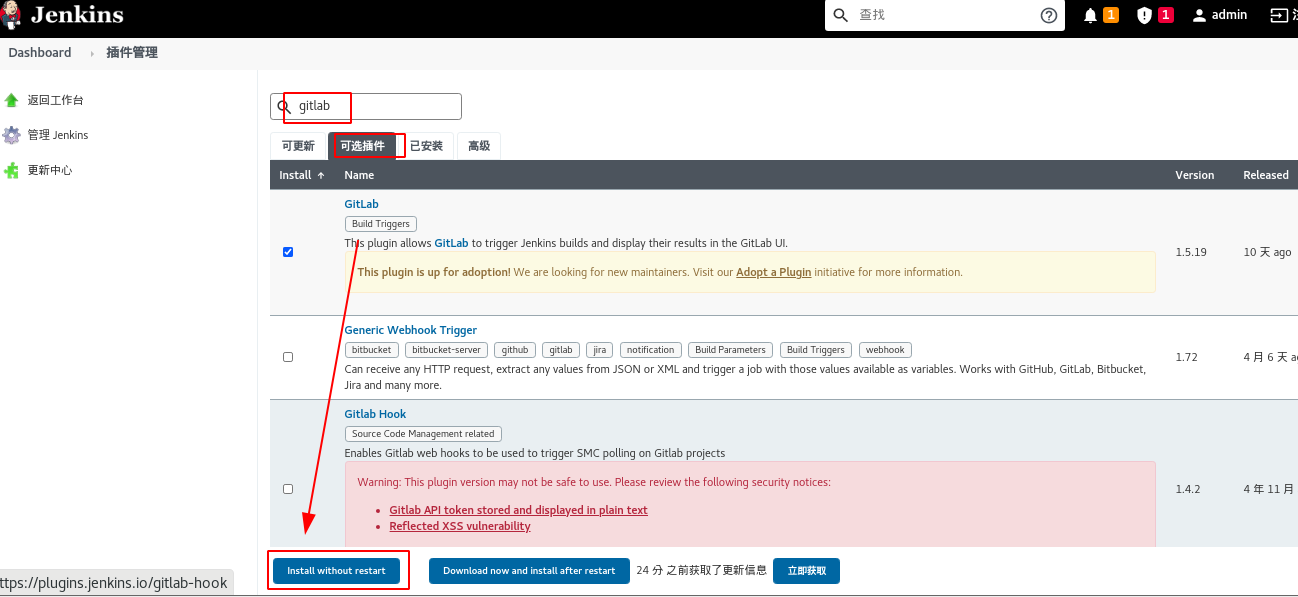This screenshot has height=597, width=1298.
Task: Click the search magnifier in header
Action: point(841,15)
